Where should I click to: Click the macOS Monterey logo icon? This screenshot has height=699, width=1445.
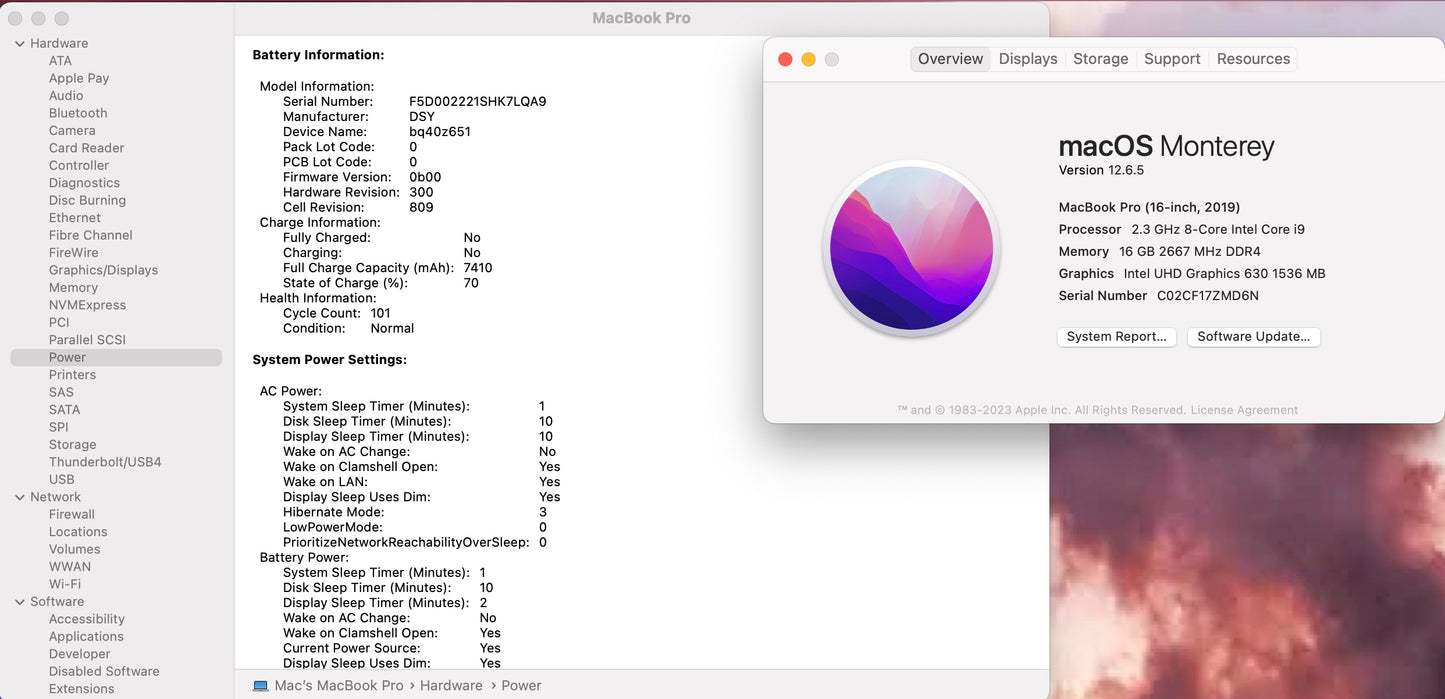click(912, 247)
